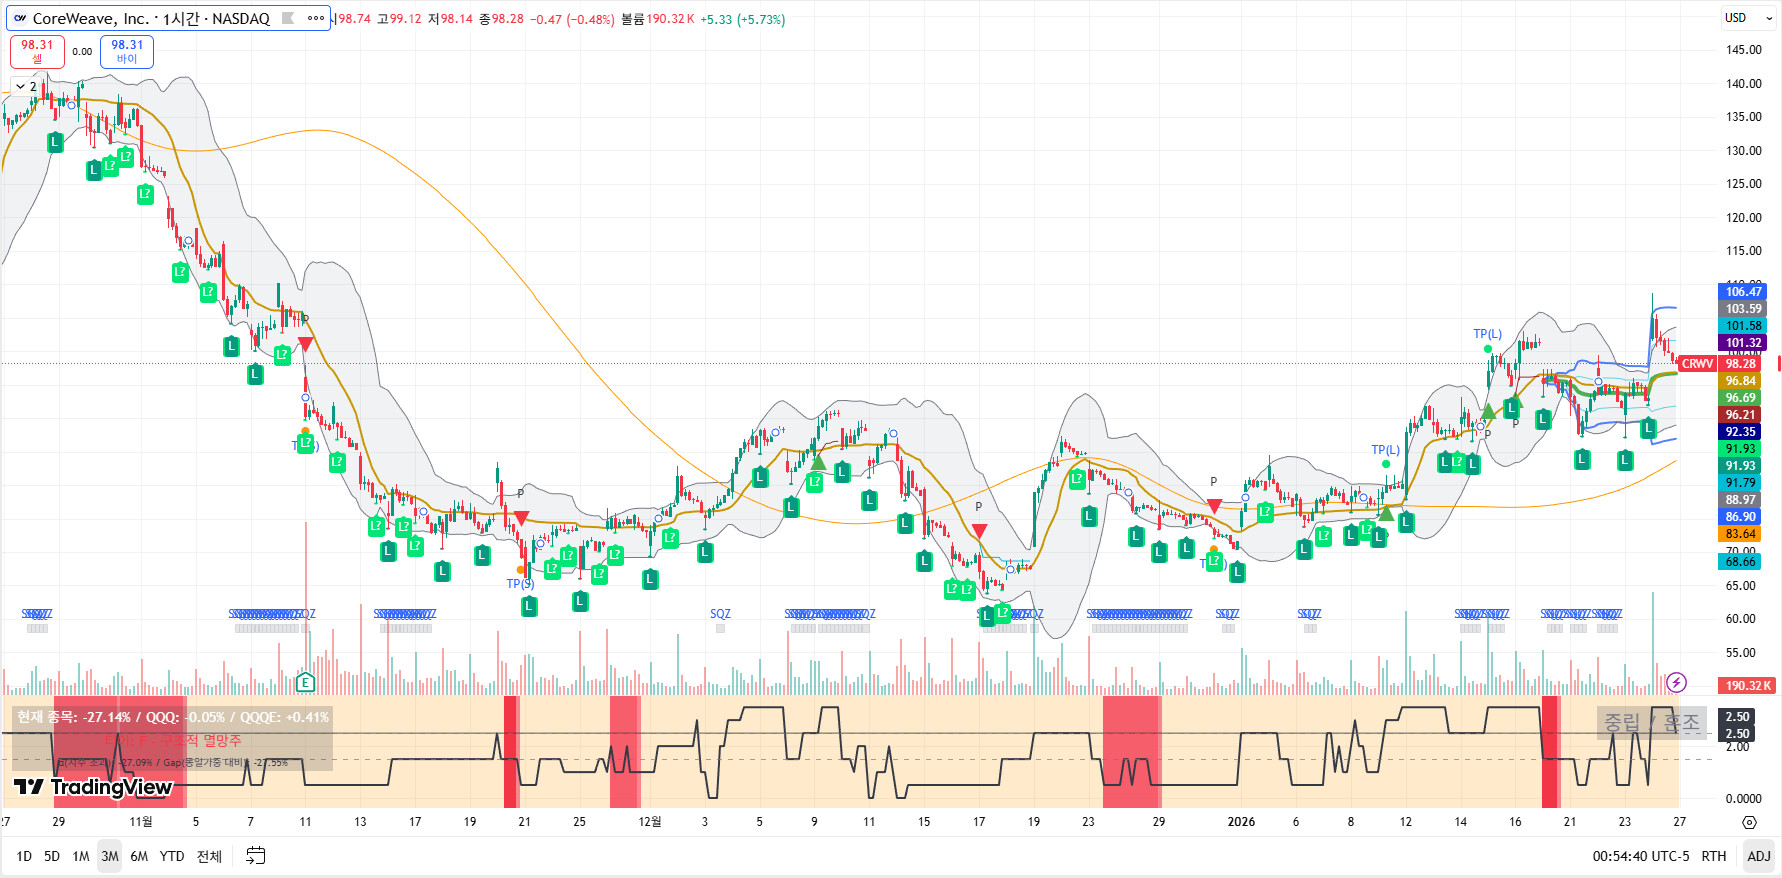Click the red down-triangle marker near the 11th
This screenshot has height=878, width=1782.
coord(305,344)
